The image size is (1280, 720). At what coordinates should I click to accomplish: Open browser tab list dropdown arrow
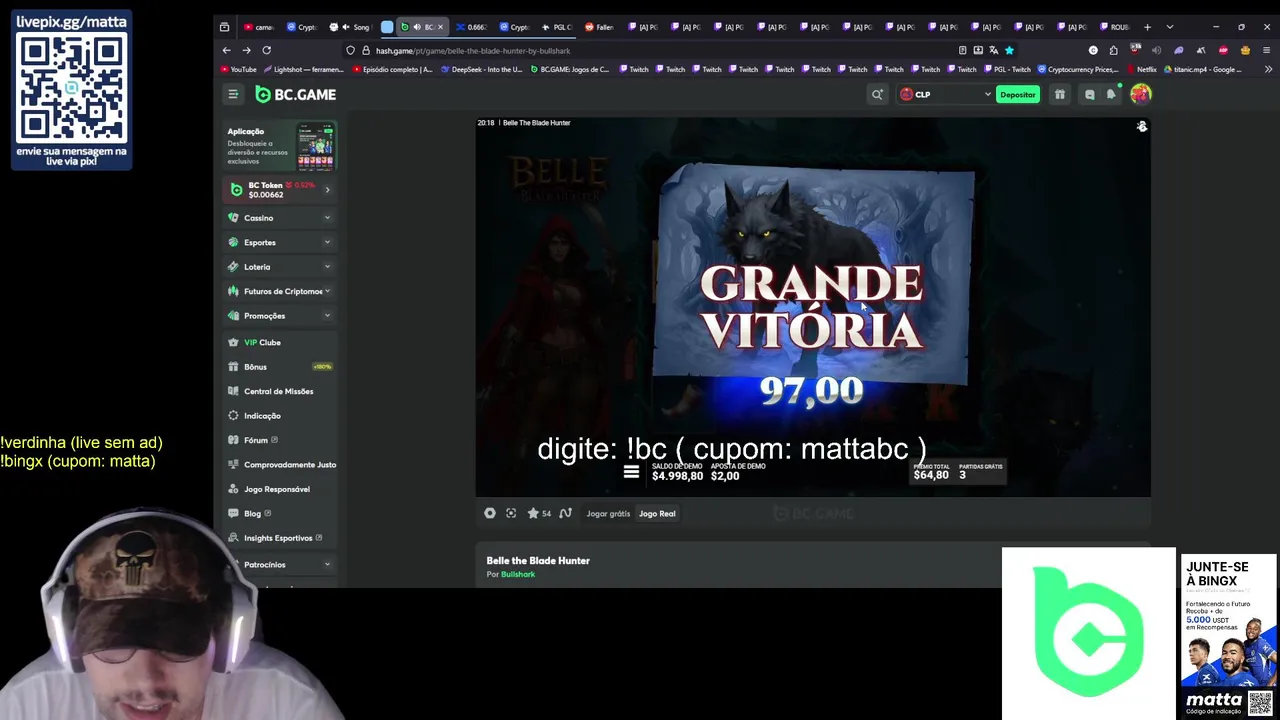tap(1169, 27)
